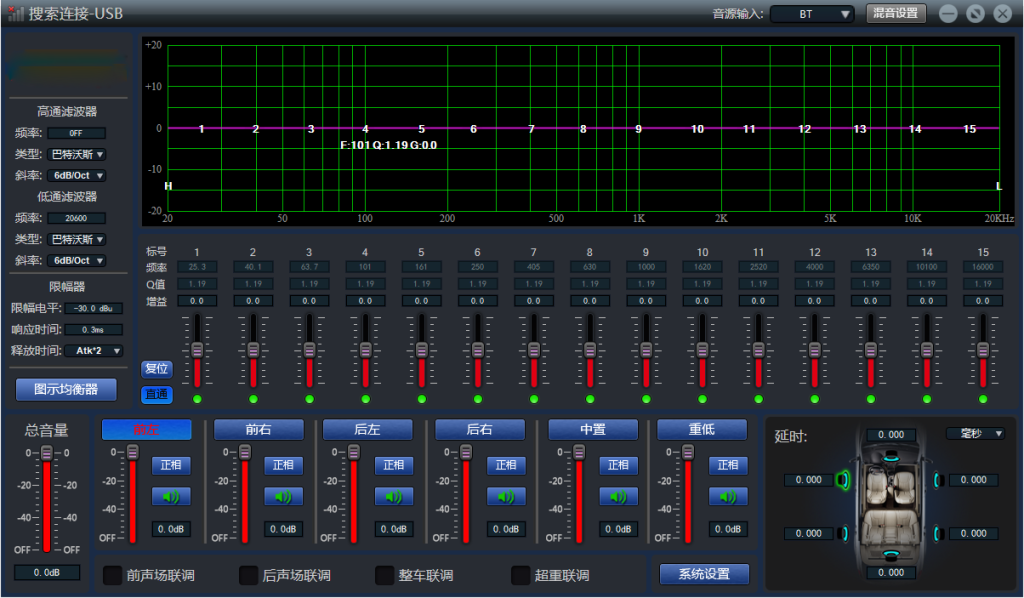Image resolution: width=1024 pixels, height=598 pixels.
Task: Open low-pass filter 类型 dropdown
Action: pos(77,240)
